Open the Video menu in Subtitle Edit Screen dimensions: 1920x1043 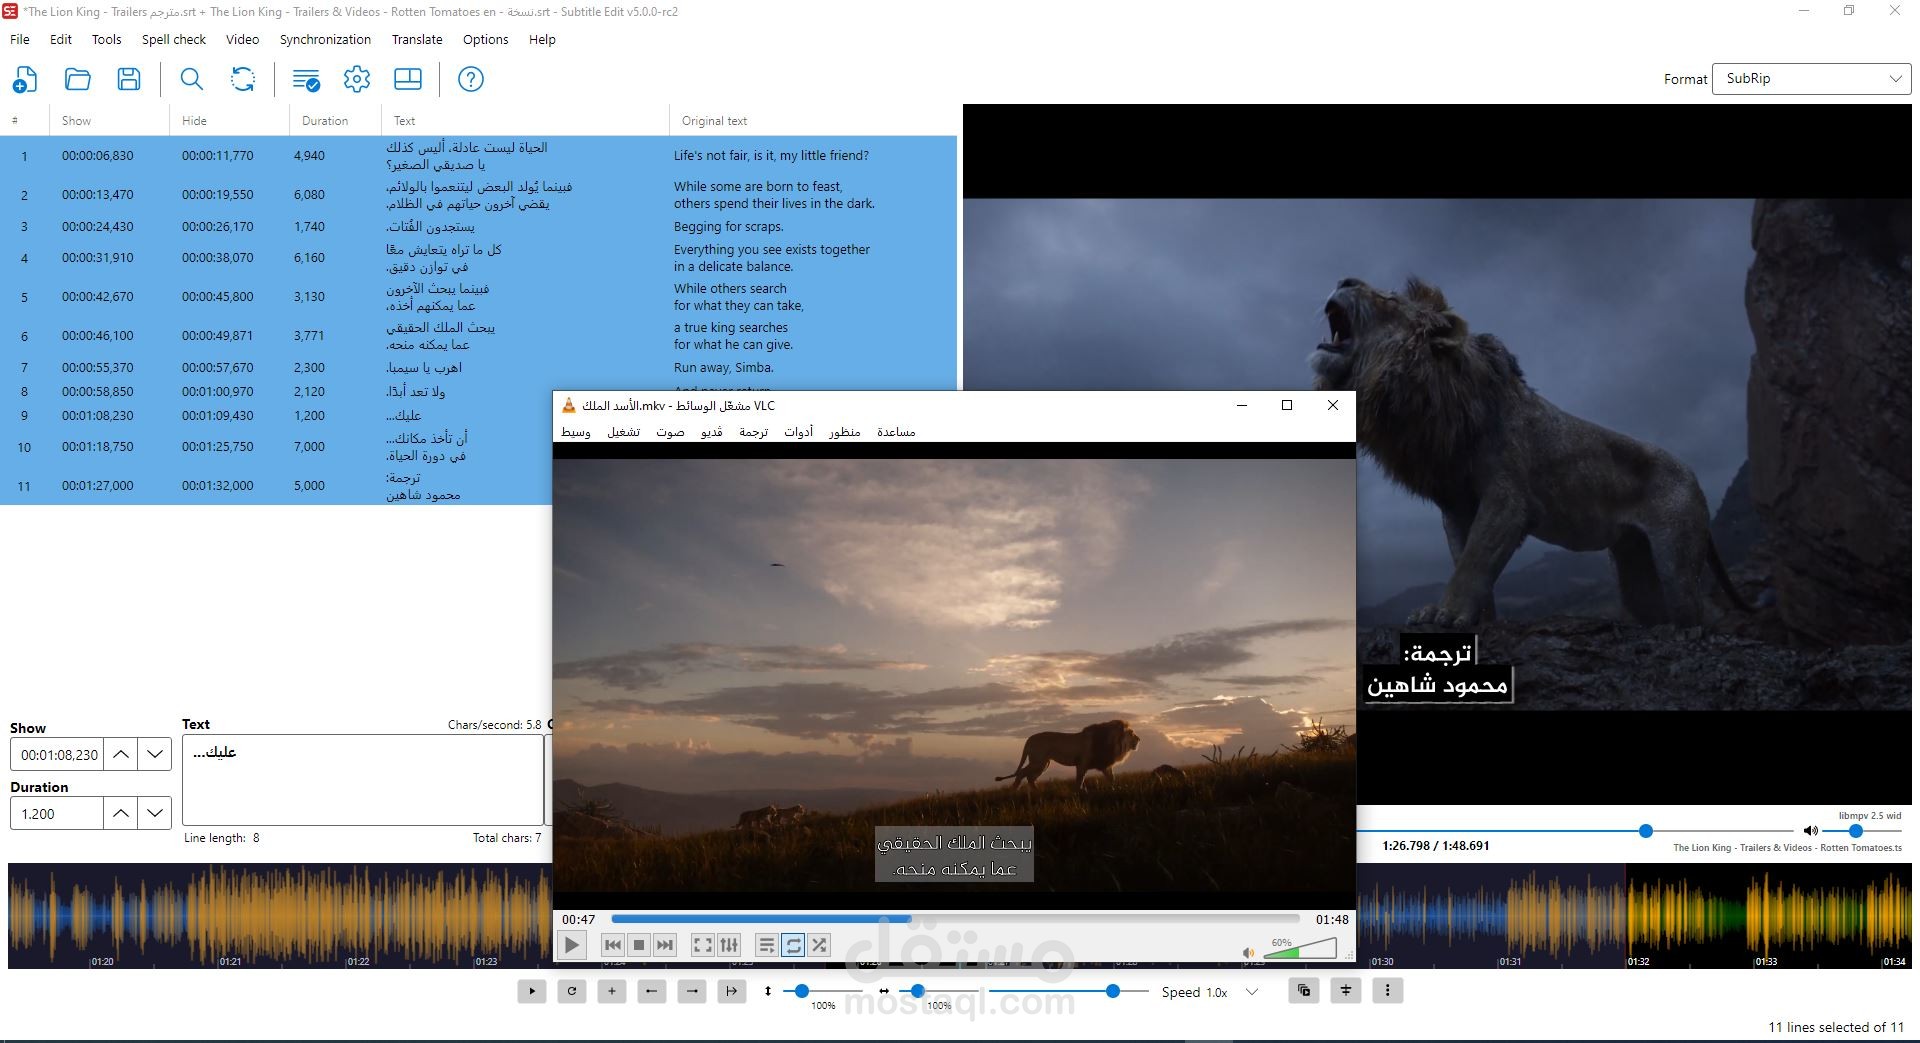tap(243, 39)
